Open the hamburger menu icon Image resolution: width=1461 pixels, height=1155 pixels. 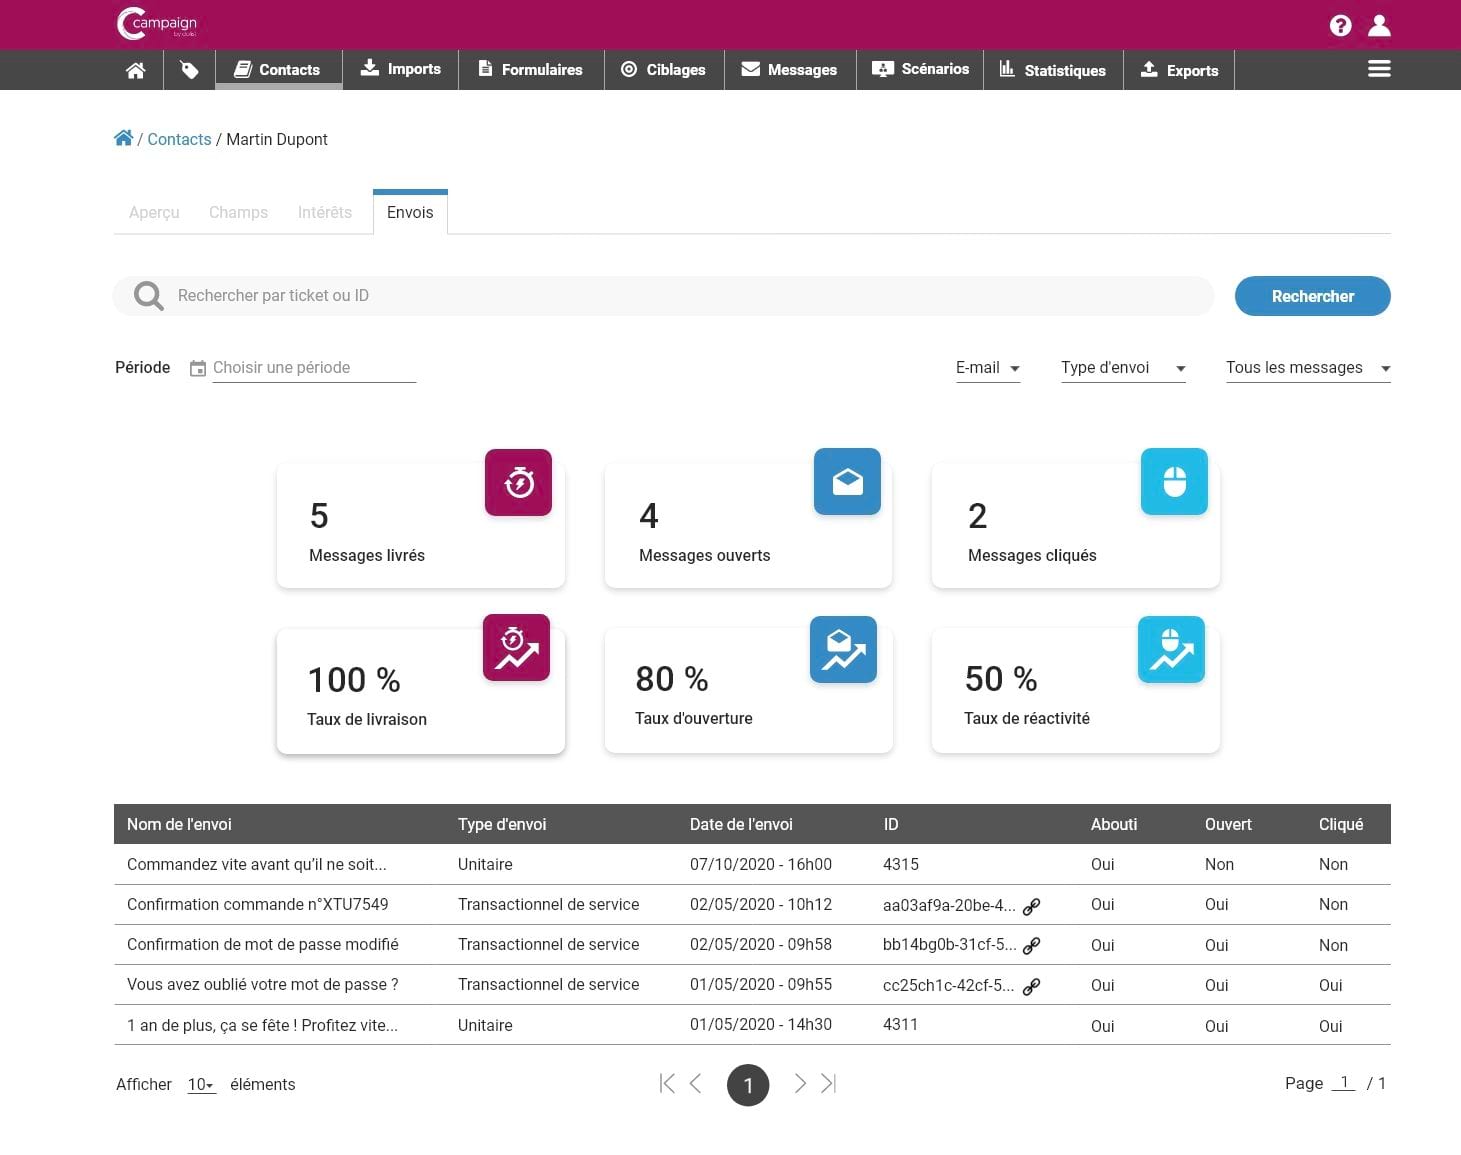(1379, 69)
